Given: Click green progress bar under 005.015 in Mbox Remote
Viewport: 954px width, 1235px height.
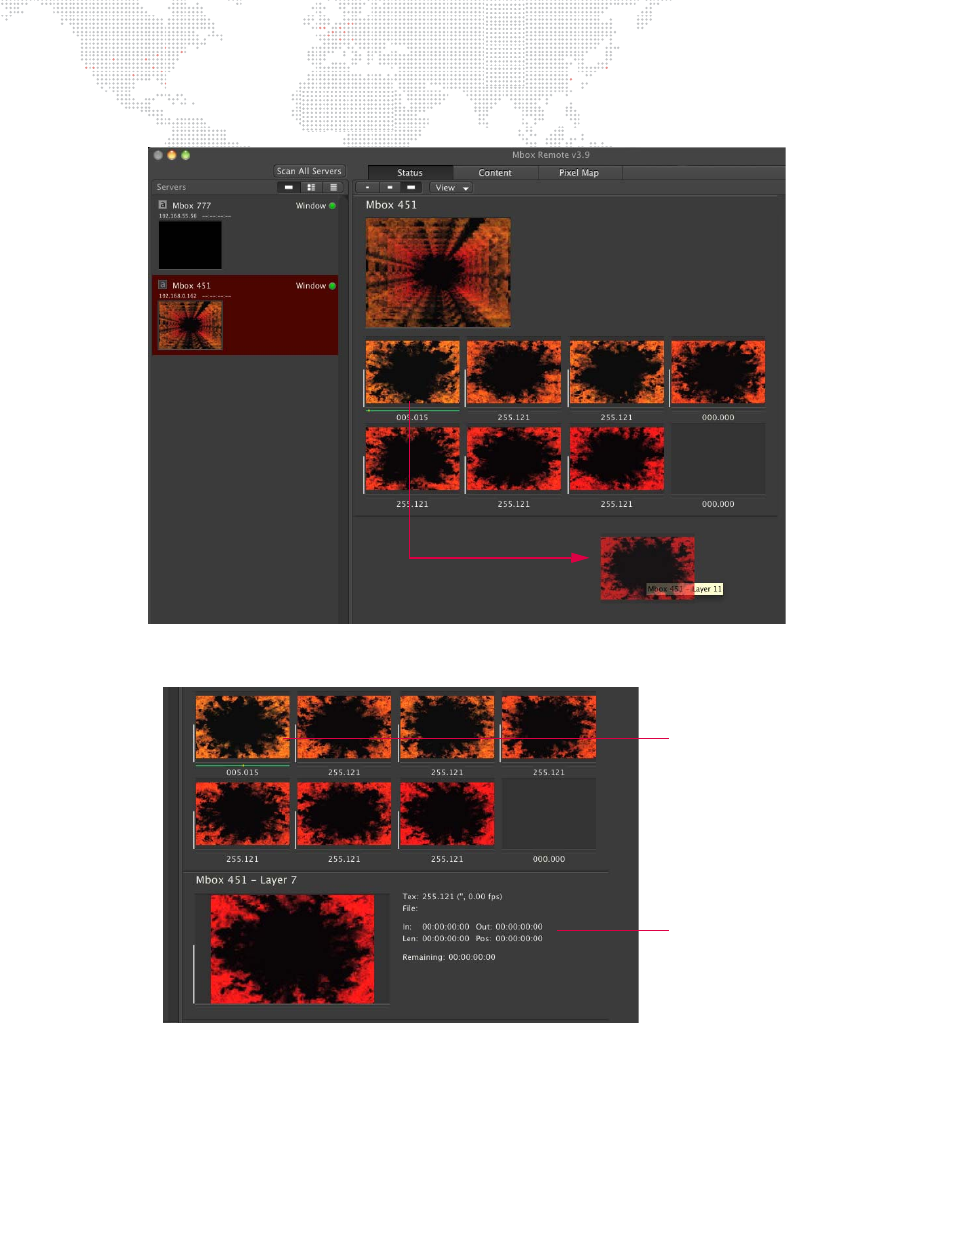Looking at the screenshot, I should [412, 410].
